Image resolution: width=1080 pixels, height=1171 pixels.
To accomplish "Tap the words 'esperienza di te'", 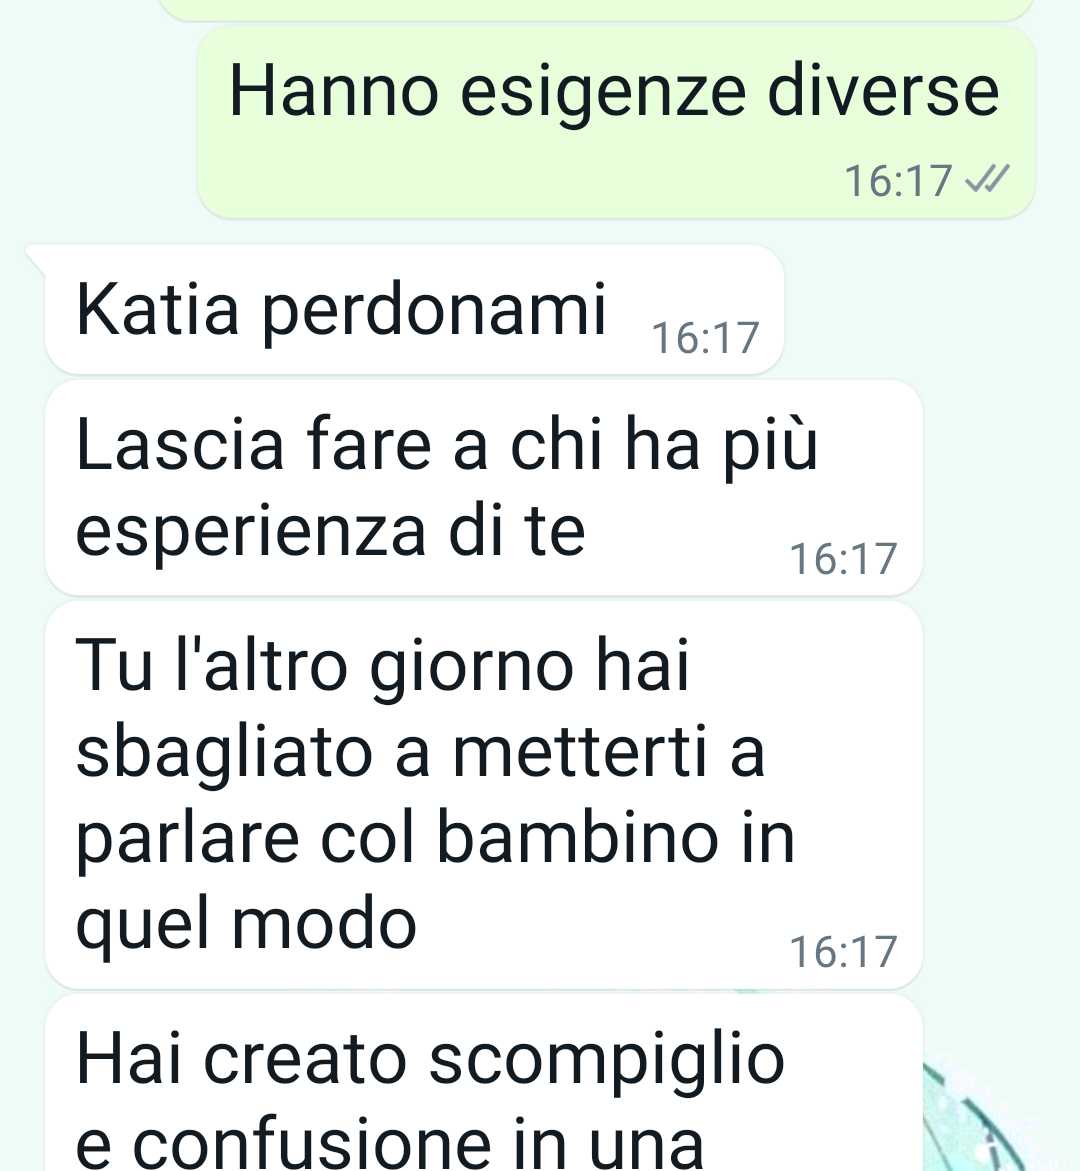I will coord(330,531).
